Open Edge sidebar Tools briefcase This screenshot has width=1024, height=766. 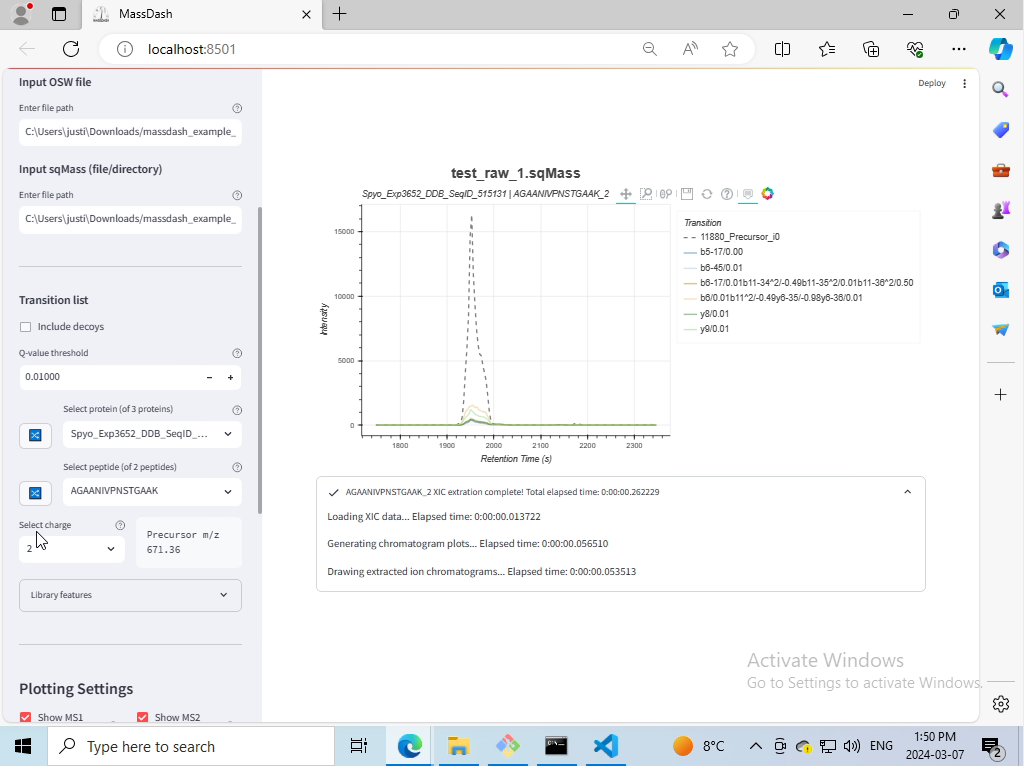[1000, 170]
